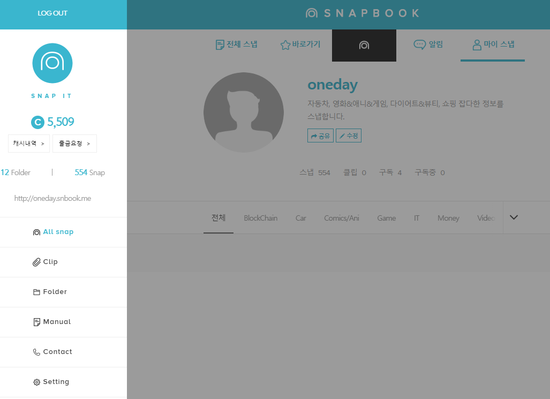550x399 pixels.
Task: Open the 12 Folder count link
Action: (x=15, y=173)
